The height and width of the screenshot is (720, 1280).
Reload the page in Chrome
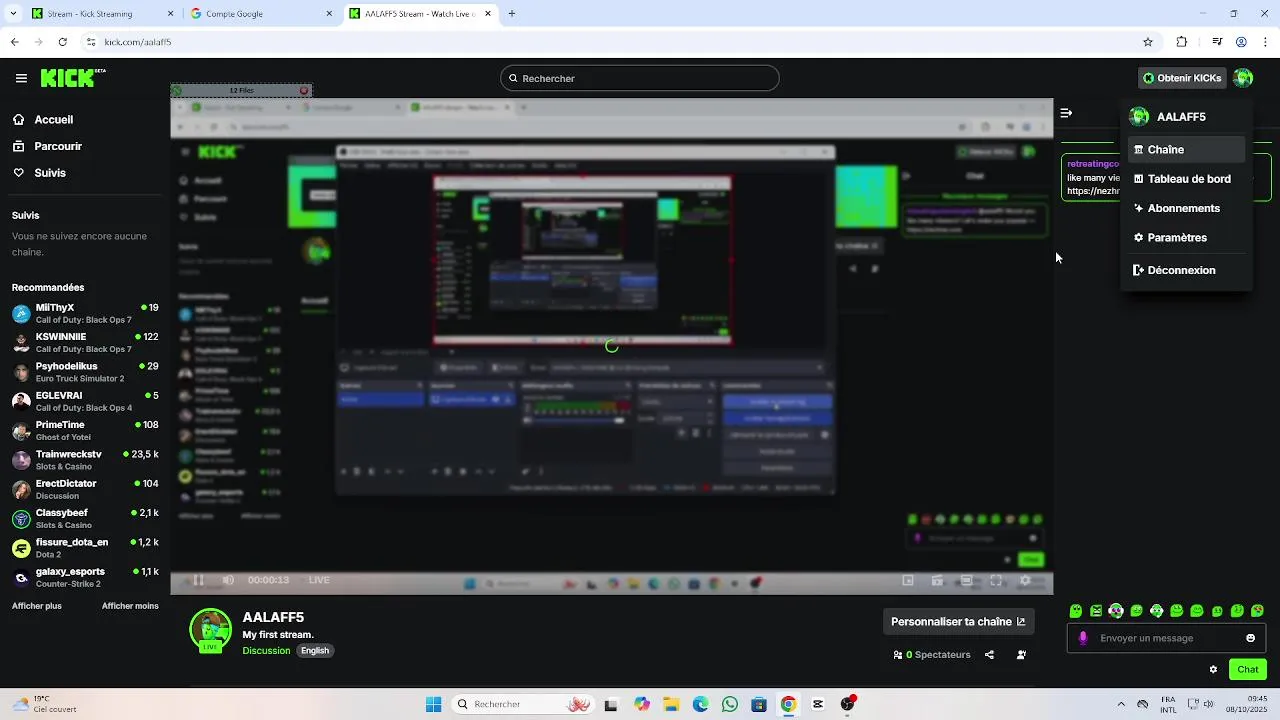click(63, 42)
